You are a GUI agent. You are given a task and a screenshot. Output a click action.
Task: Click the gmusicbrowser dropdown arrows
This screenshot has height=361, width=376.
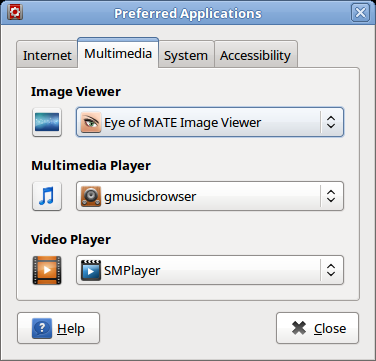tap(331, 196)
